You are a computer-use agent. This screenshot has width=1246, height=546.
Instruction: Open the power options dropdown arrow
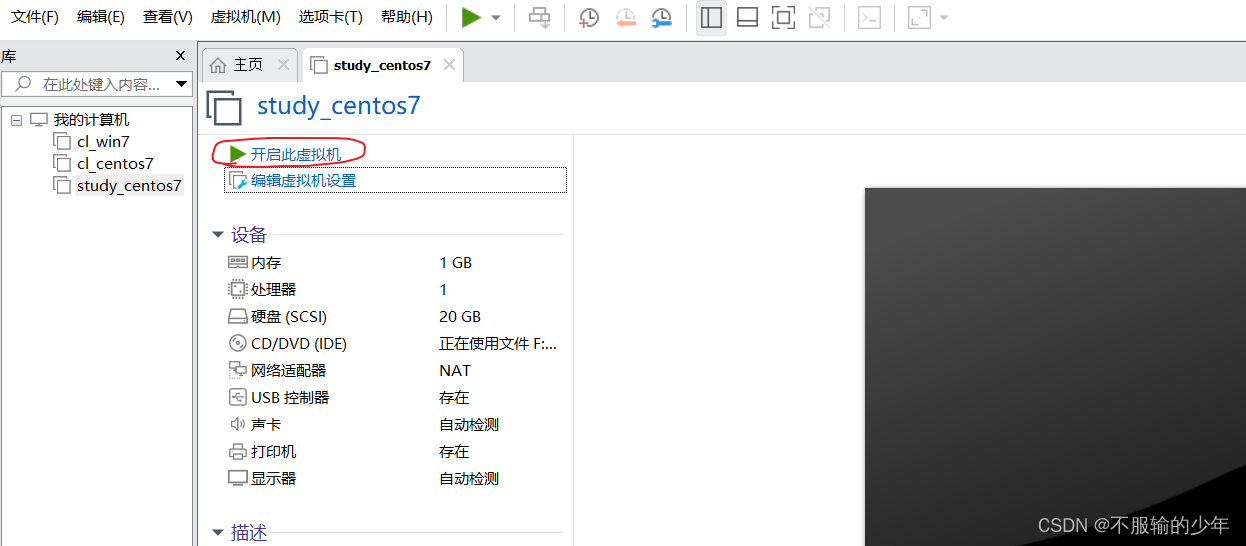click(496, 18)
